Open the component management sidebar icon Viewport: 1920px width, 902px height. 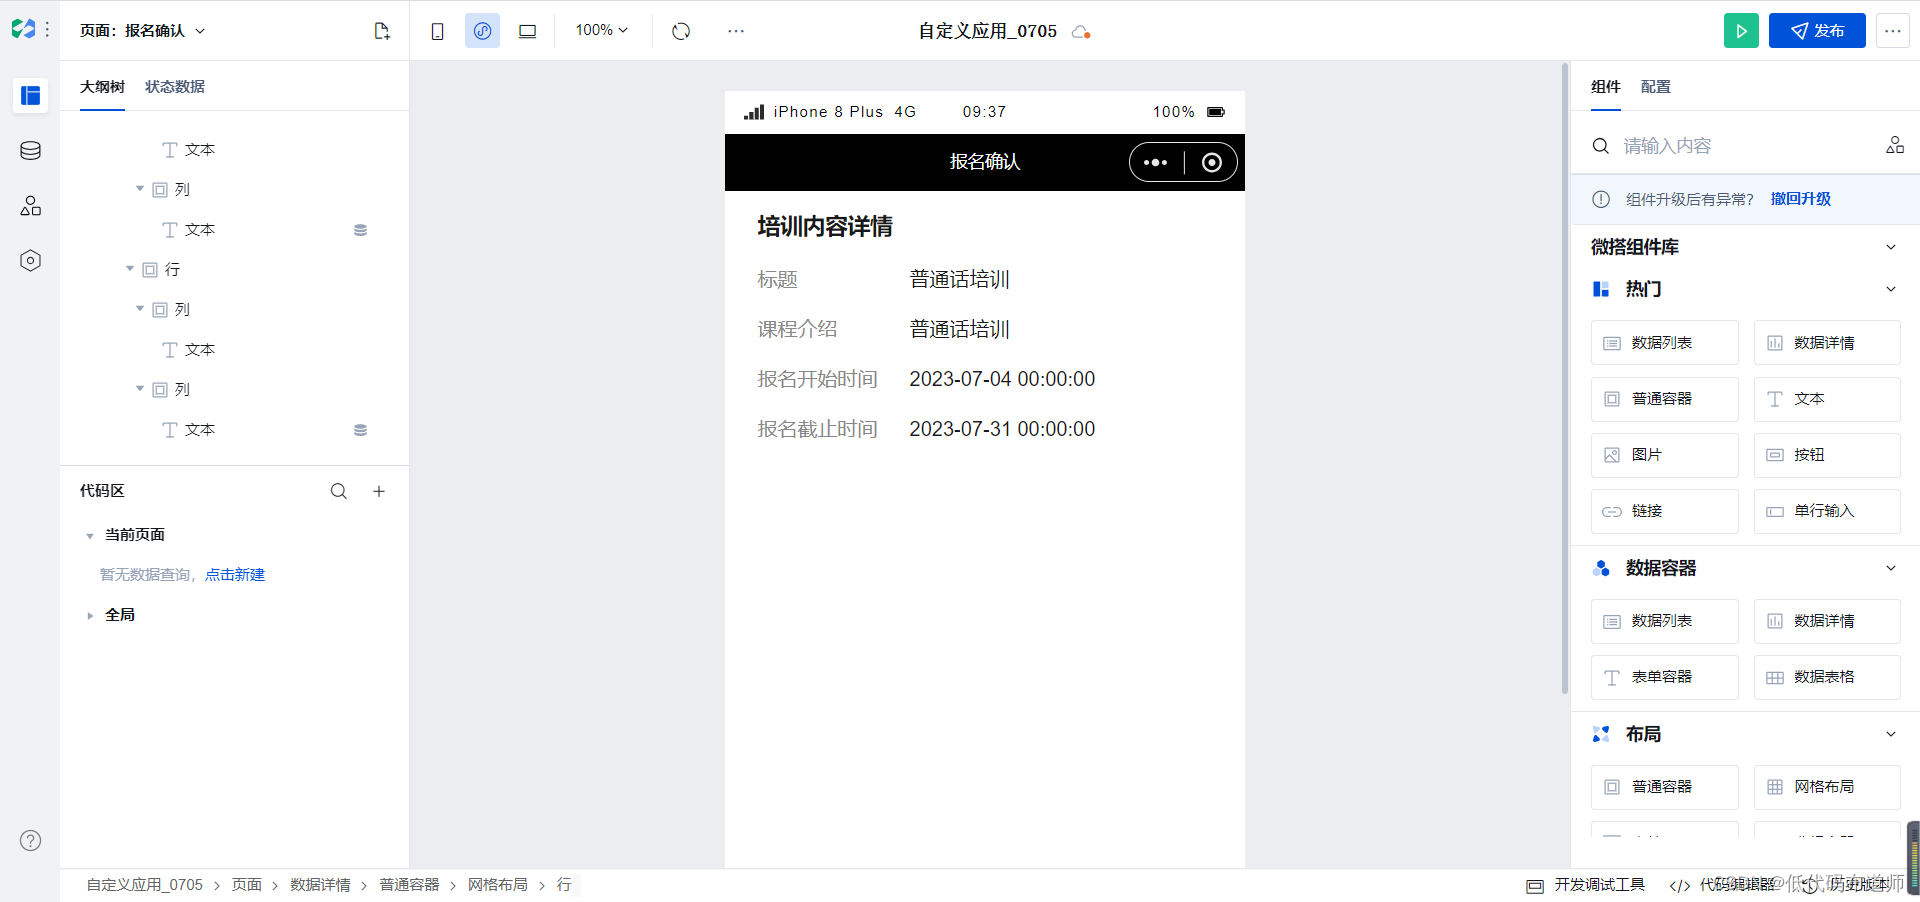pos(30,206)
